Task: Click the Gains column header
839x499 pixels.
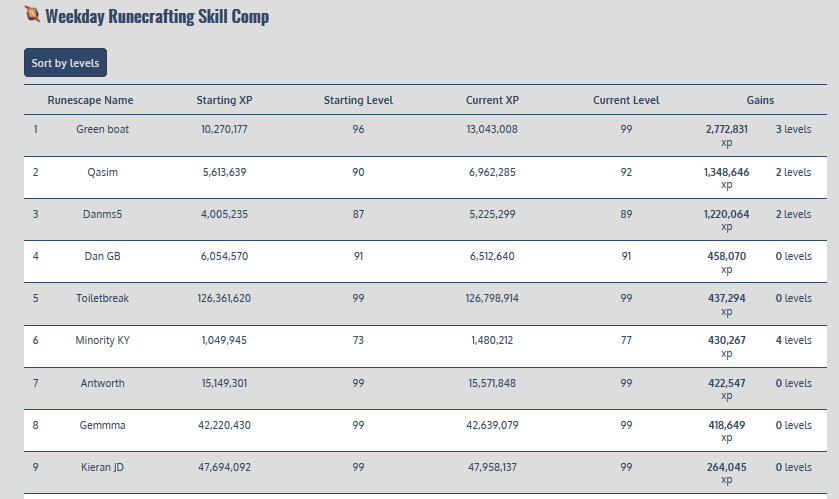Action: [760, 100]
